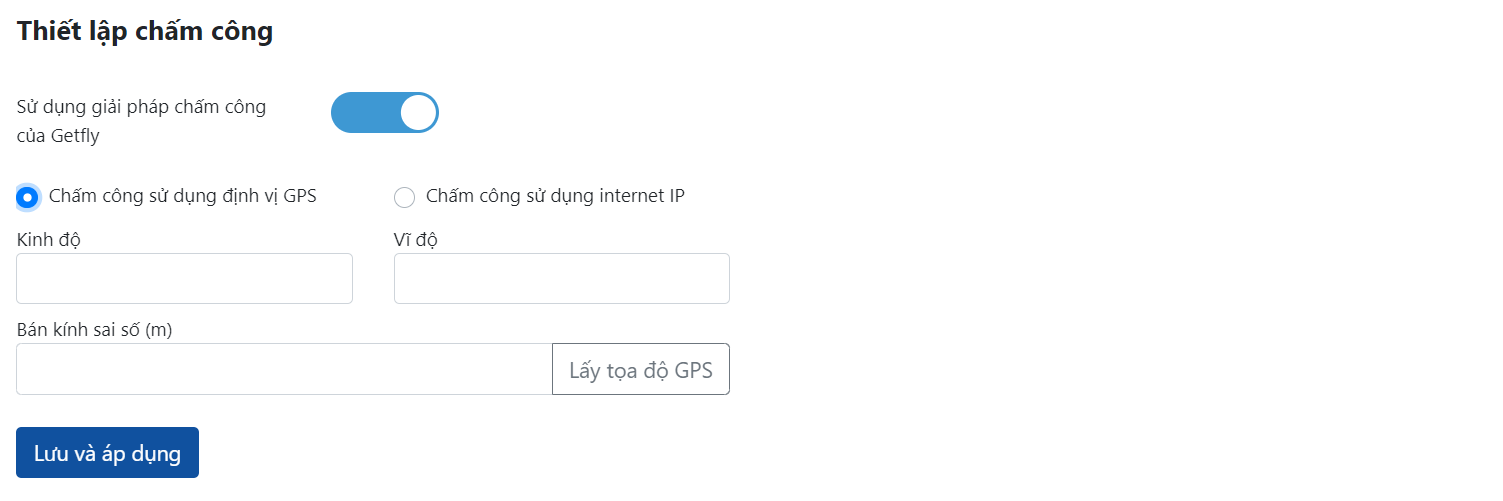Click the blue track of the Getfly toggle
Image resolution: width=1503 pixels, height=501 pixels.
(x=362, y=113)
